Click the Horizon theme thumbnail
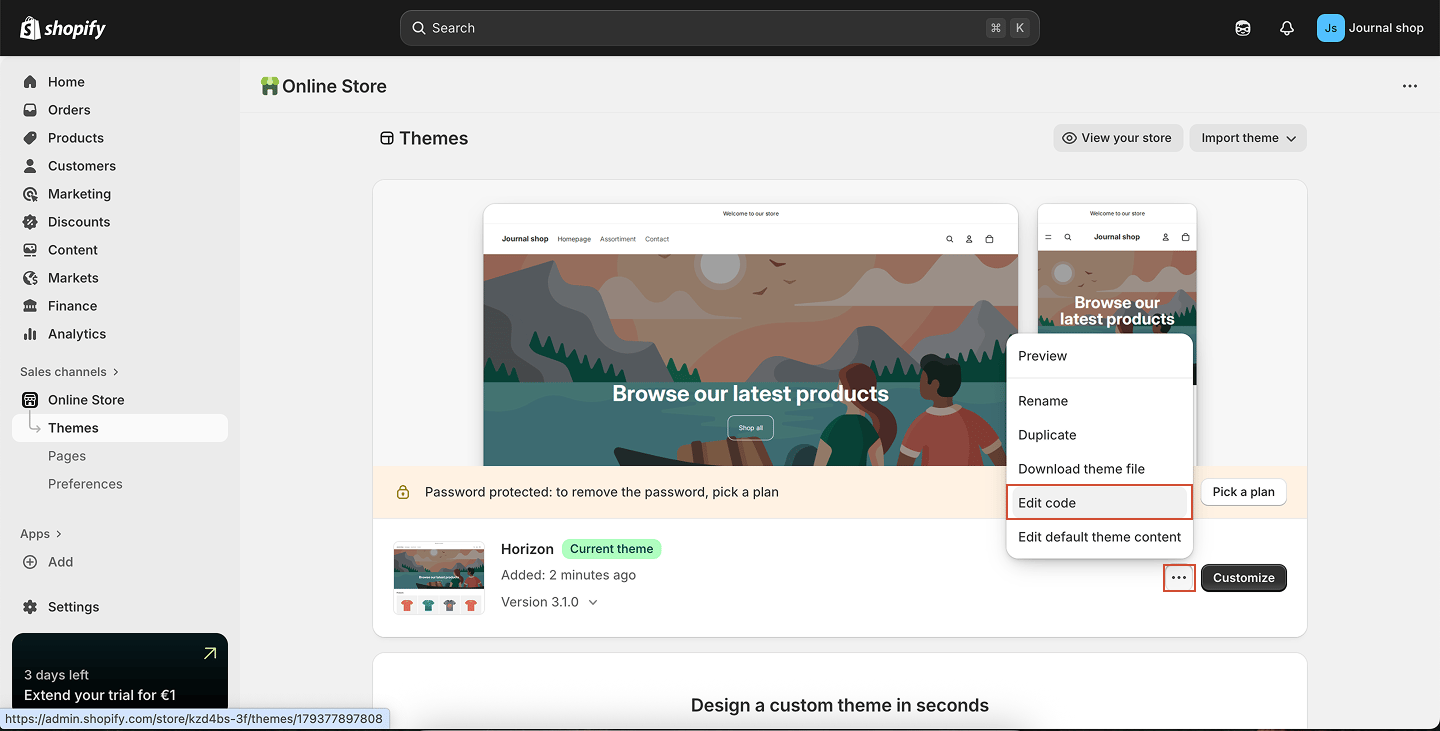The width and height of the screenshot is (1440, 731). pyautogui.click(x=439, y=578)
